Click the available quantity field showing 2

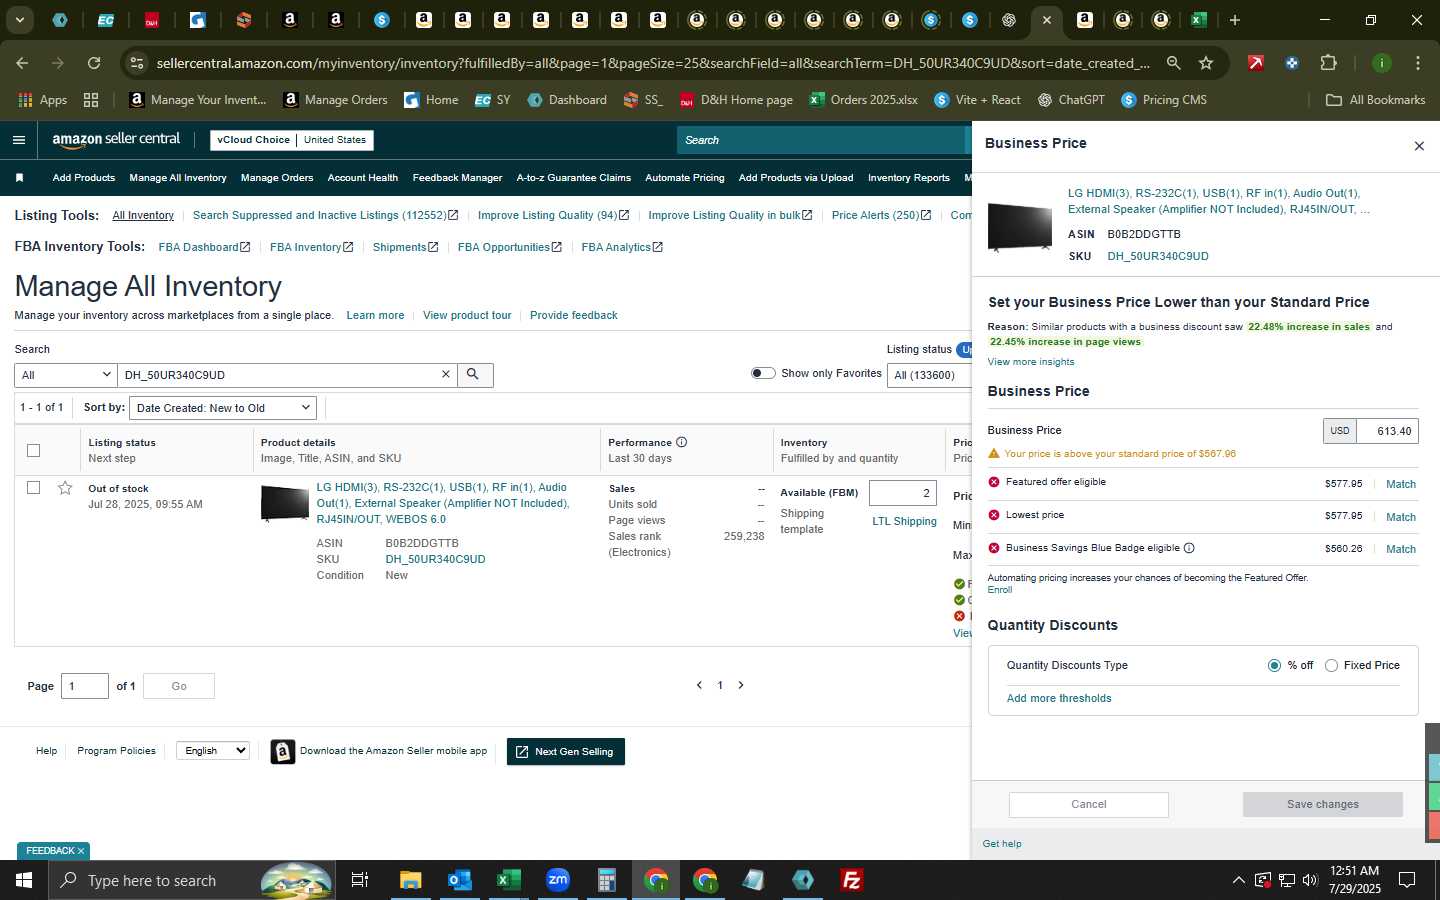pyautogui.click(x=903, y=493)
